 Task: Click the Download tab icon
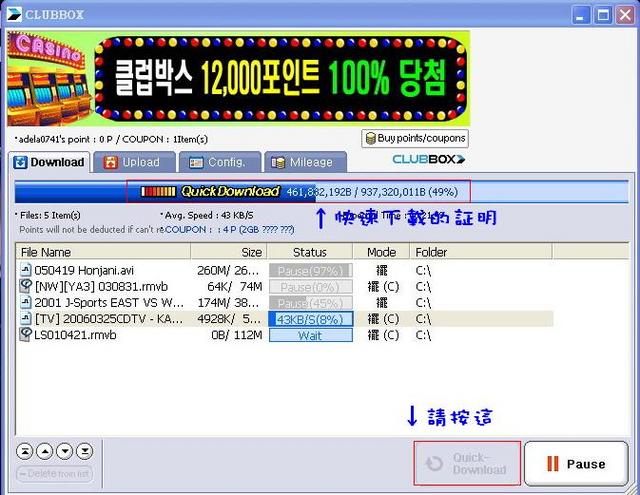click(20, 162)
